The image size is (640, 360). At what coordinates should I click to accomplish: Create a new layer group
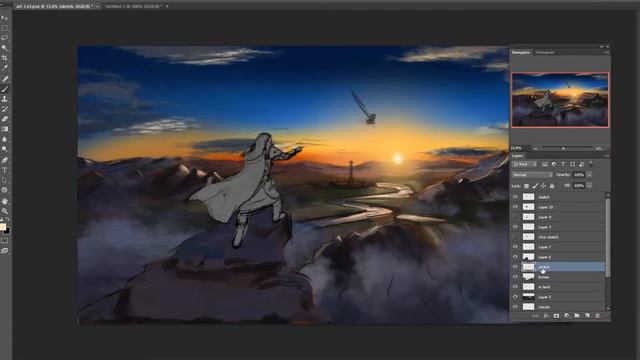coord(577,316)
